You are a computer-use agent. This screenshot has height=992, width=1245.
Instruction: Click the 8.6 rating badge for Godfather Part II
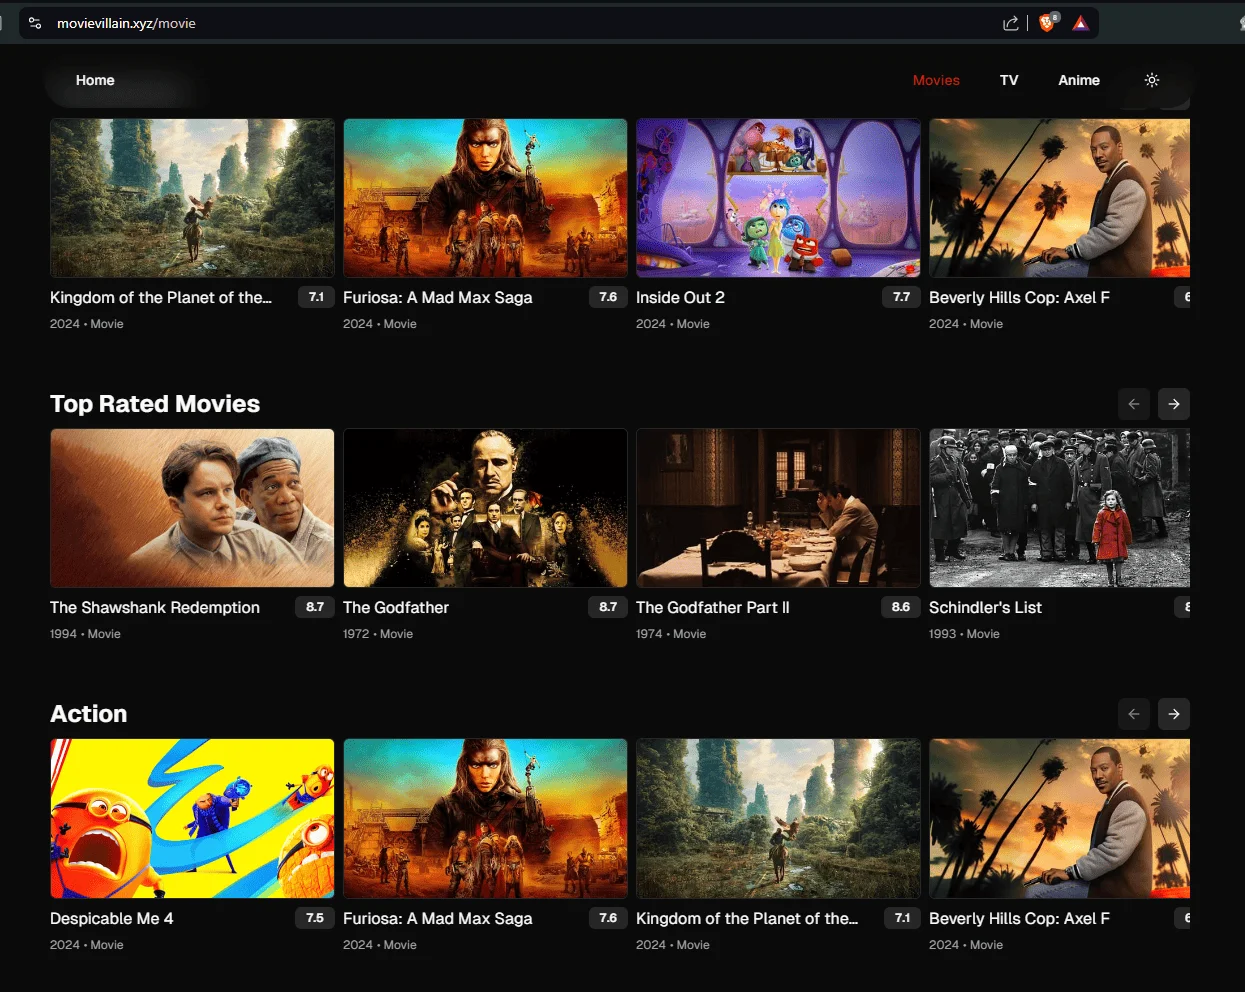tap(901, 607)
